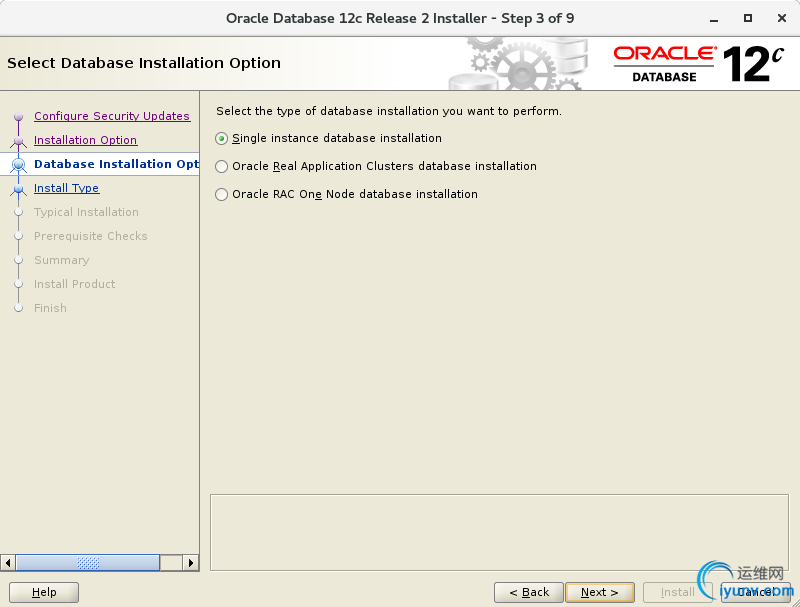Click the current Database Installation Option step icon
Screen dimensions: 800x607
19,164
